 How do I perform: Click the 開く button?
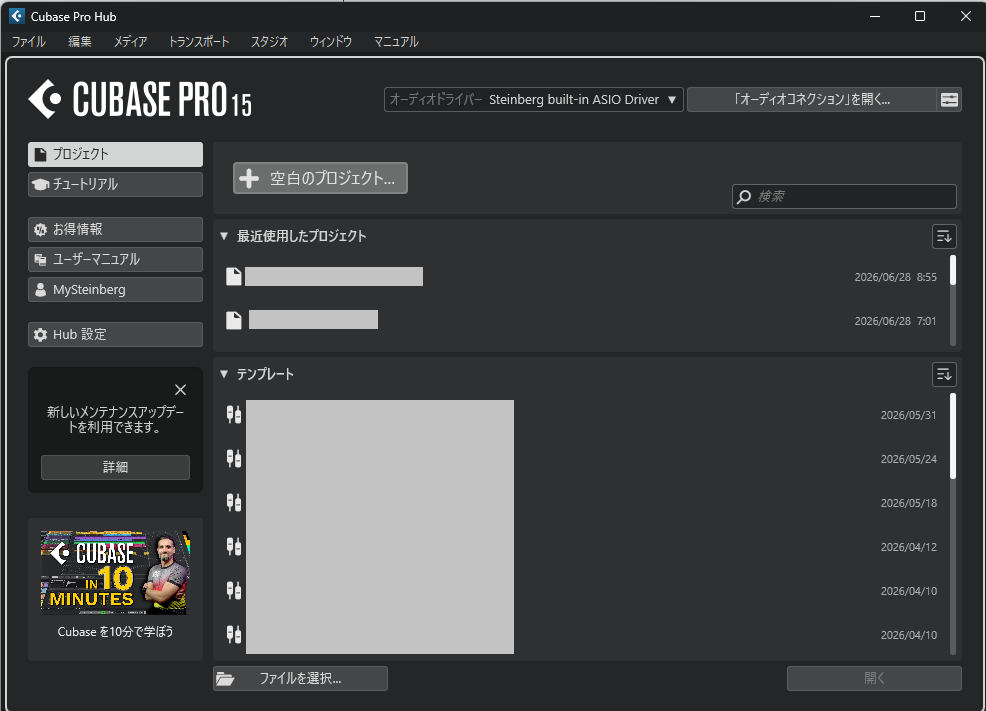[x=874, y=678]
